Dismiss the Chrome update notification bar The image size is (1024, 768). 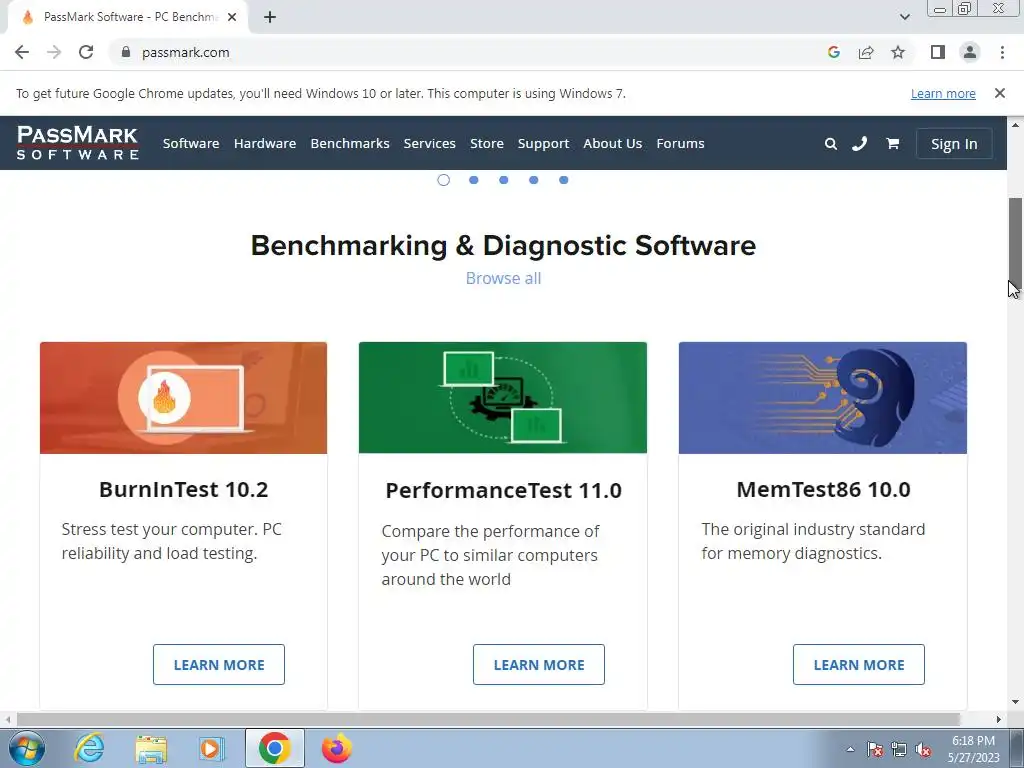pyautogui.click(x=1000, y=93)
